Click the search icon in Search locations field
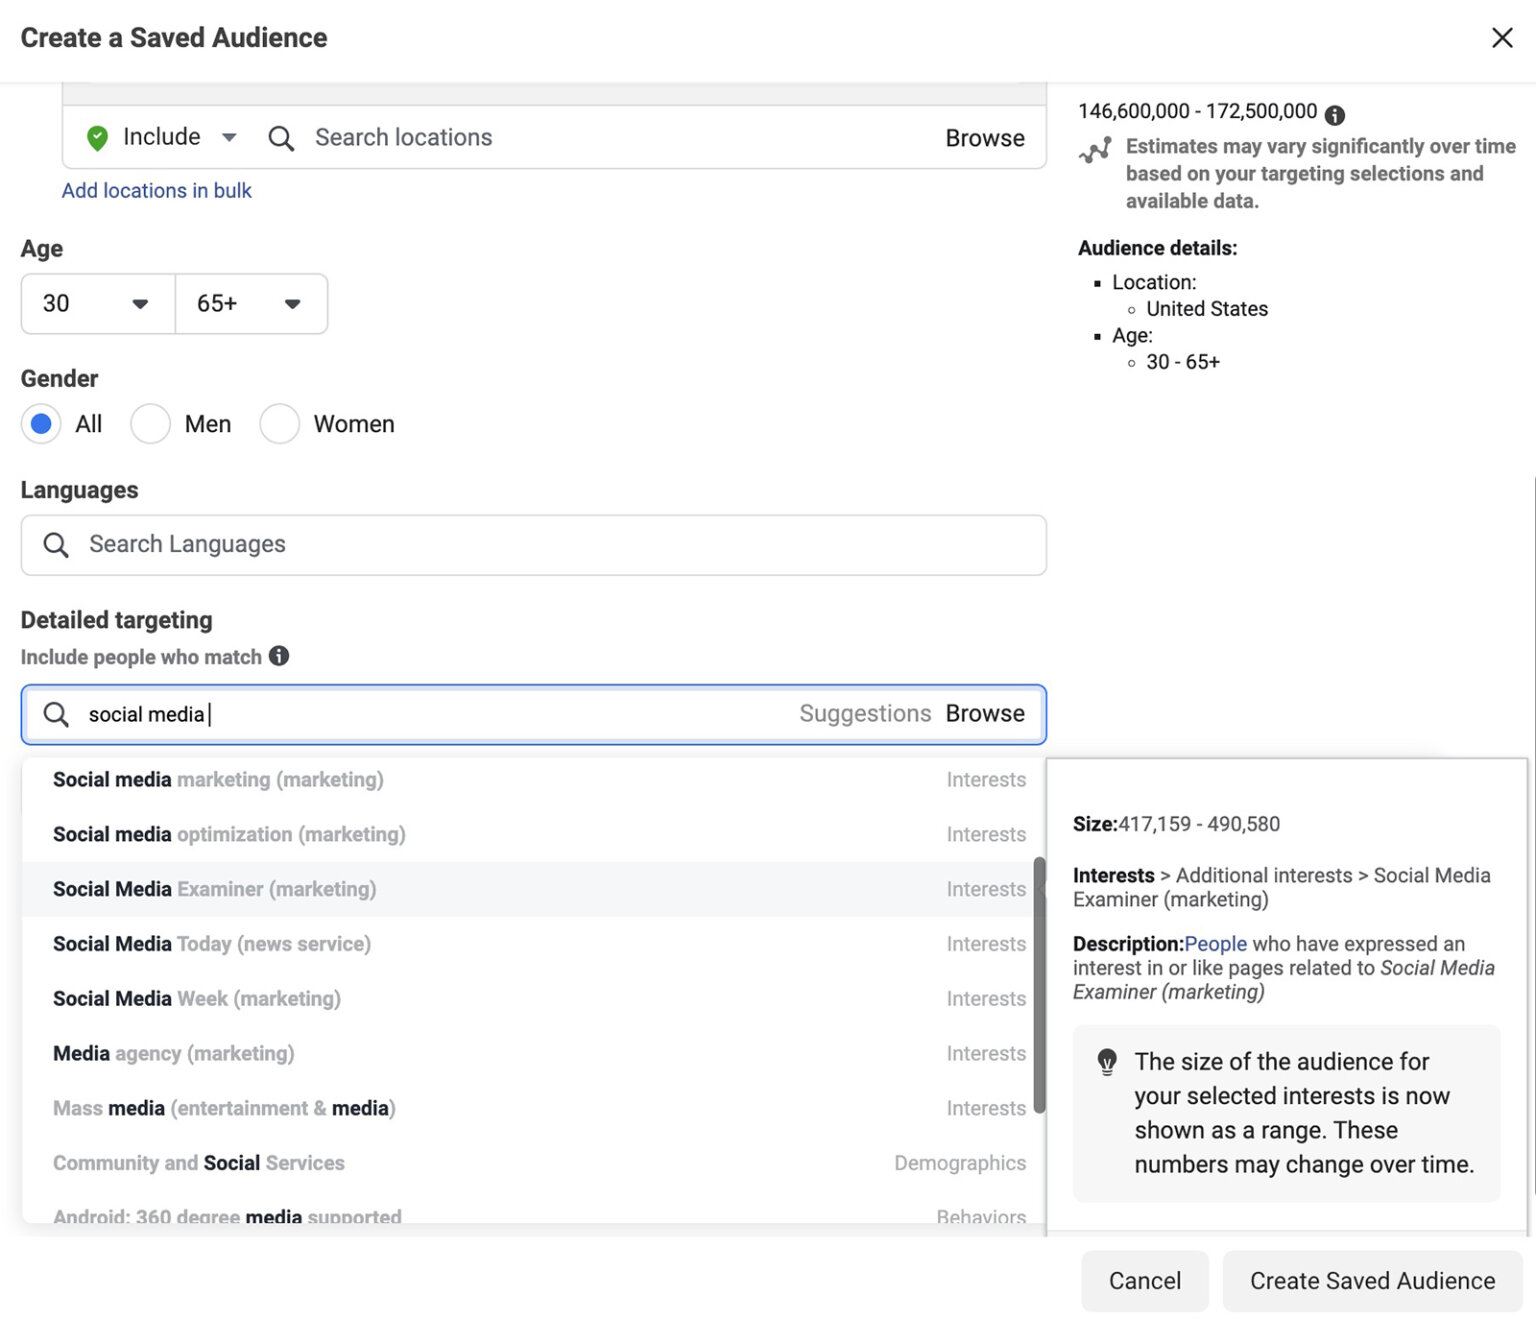 coord(281,138)
